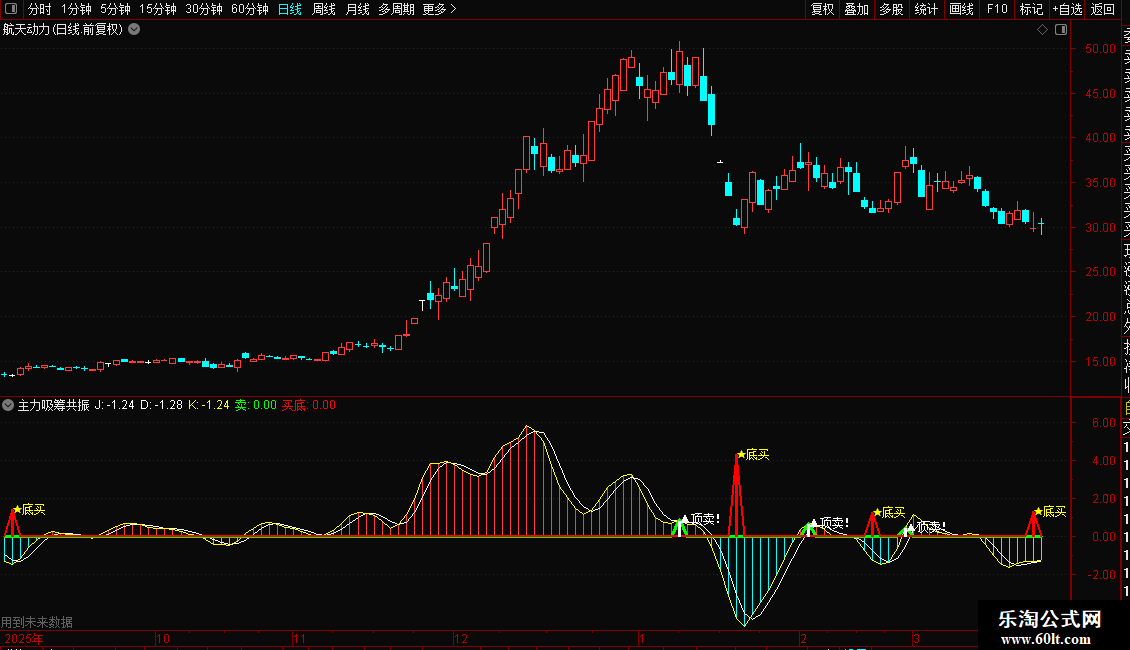This screenshot has width=1130, height=650.
Task: Select the 日线 daily chart tab
Action: click(290, 9)
